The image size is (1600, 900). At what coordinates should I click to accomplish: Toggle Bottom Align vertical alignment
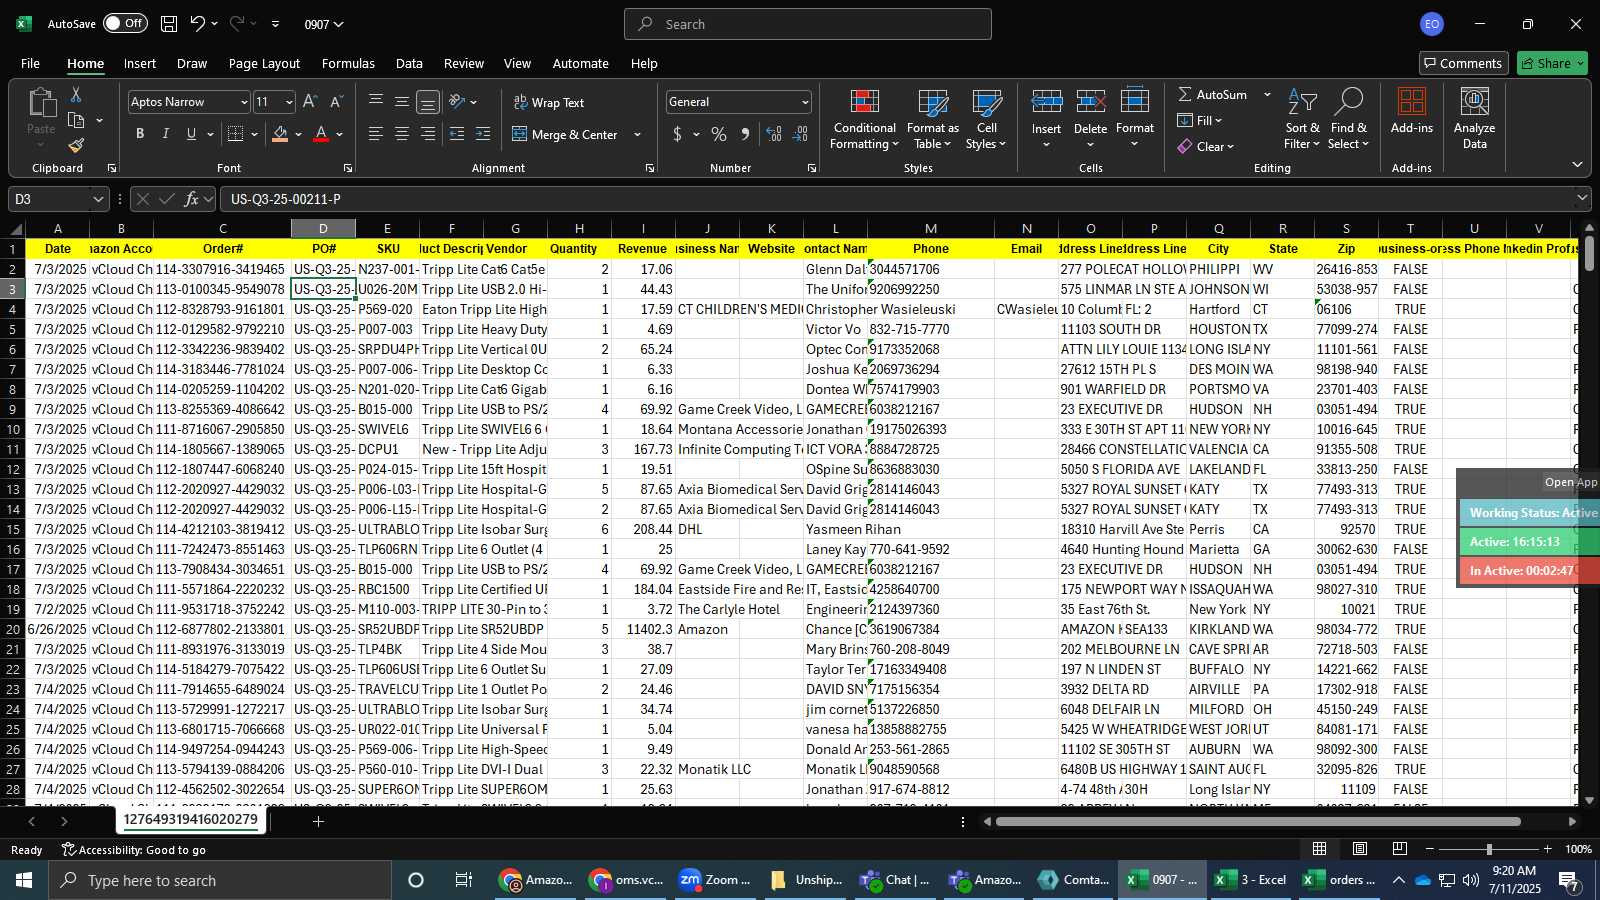coord(428,102)
